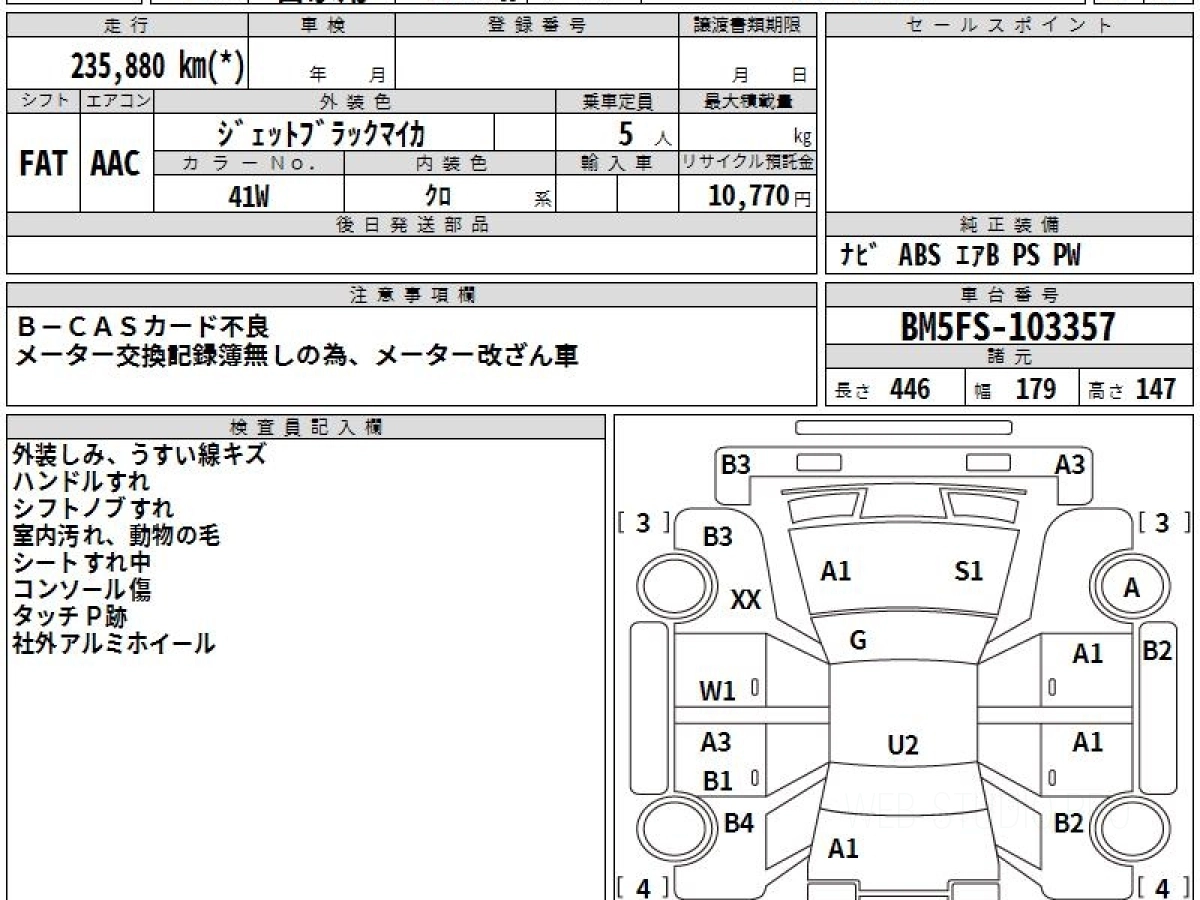Select the mileage value 235,880 km(*)
This screenshot has width=1200, height=900.
pyautogui.click(x=157, y=65)
